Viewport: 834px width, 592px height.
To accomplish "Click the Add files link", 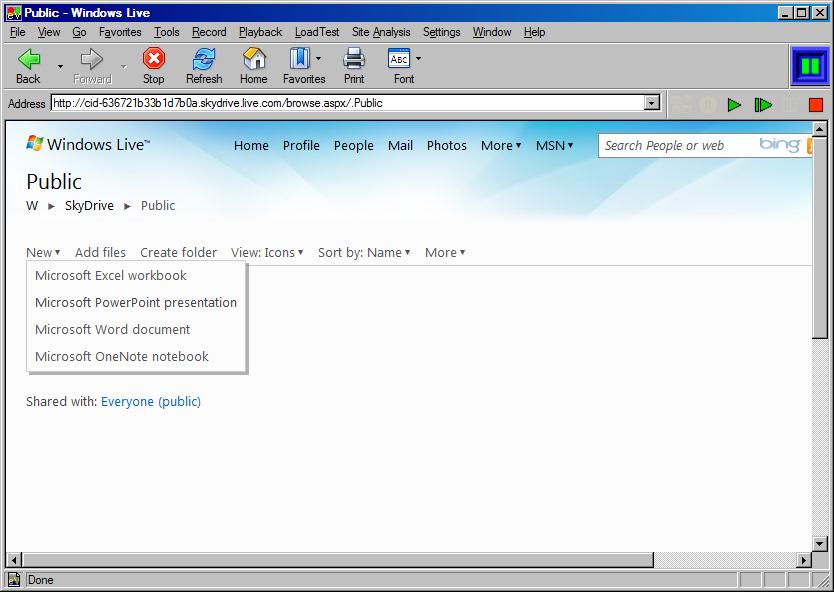I will 101,253.
